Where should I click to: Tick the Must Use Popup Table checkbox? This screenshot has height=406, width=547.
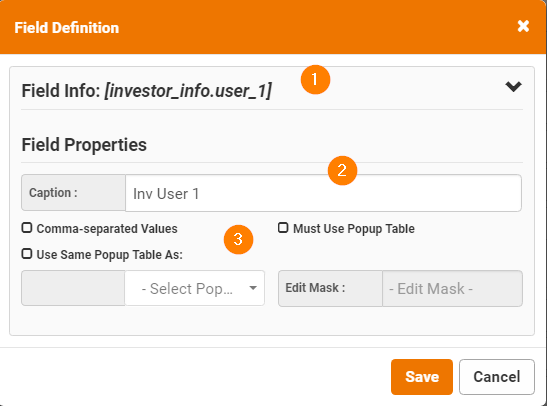pyautogui.click(x=283, y=228)
